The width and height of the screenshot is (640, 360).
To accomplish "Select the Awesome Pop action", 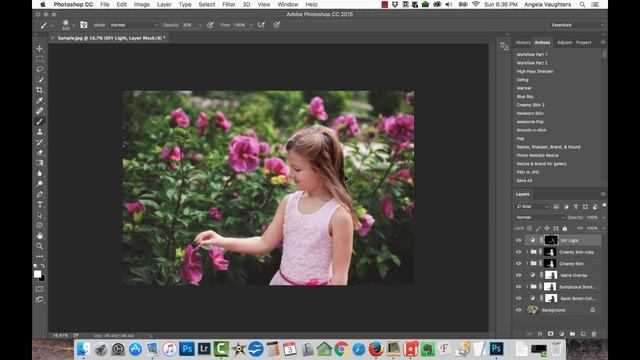I will click(x=530, y=122).
